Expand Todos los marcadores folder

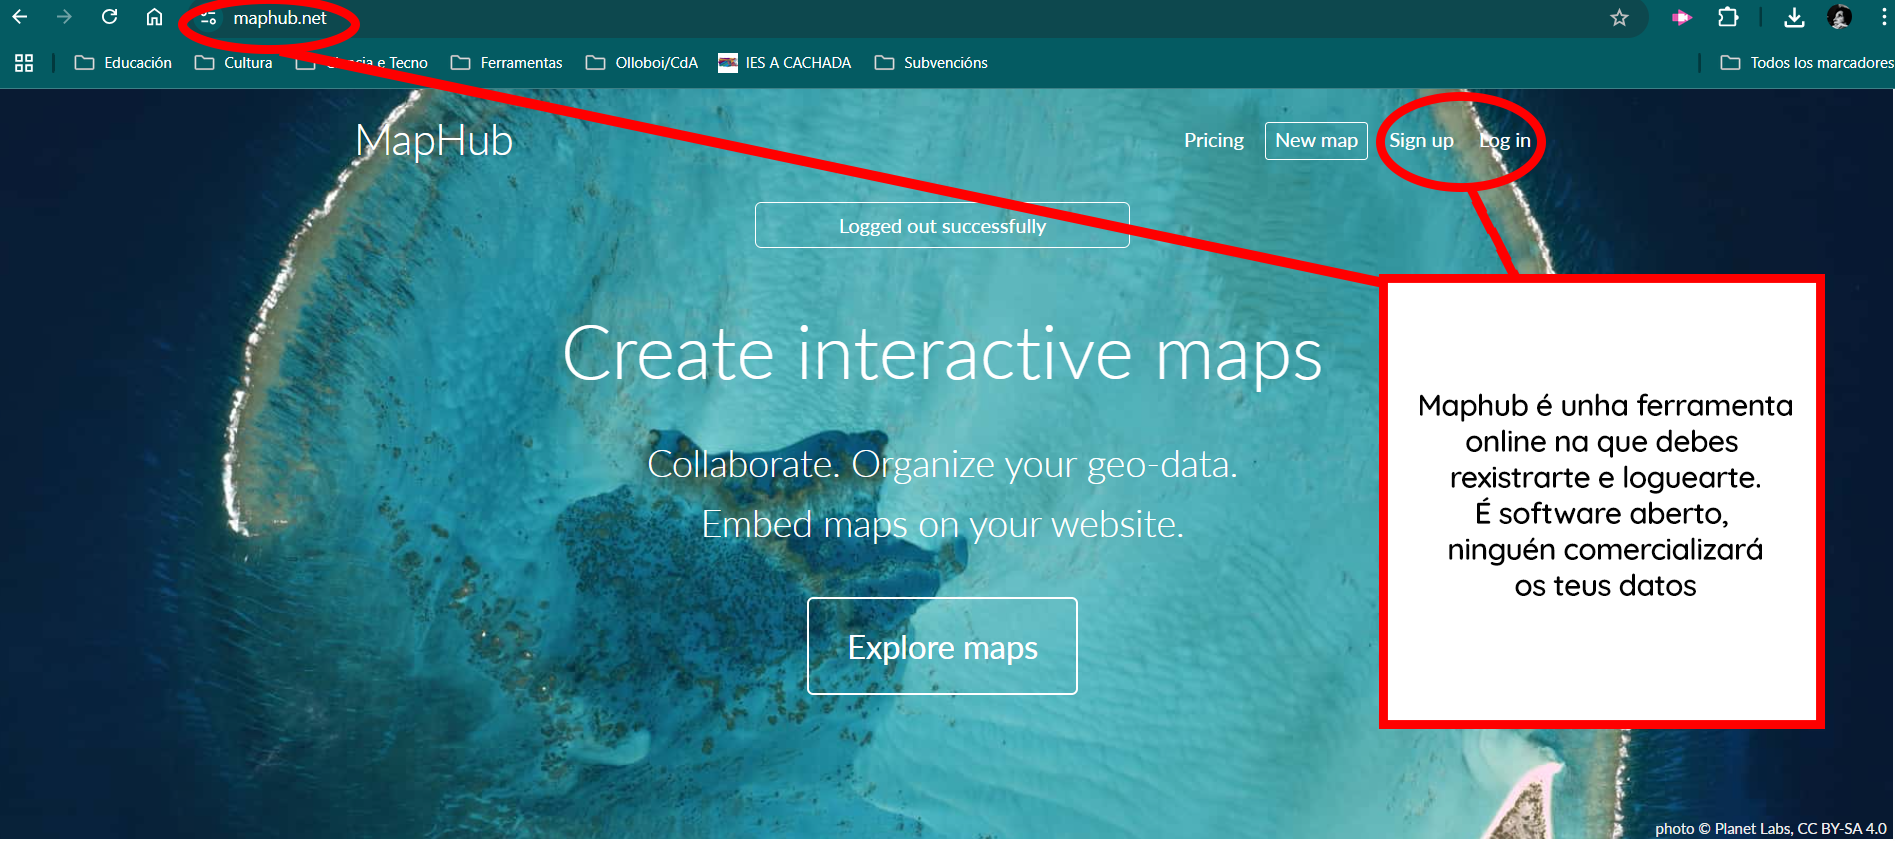click(1806, 63)
